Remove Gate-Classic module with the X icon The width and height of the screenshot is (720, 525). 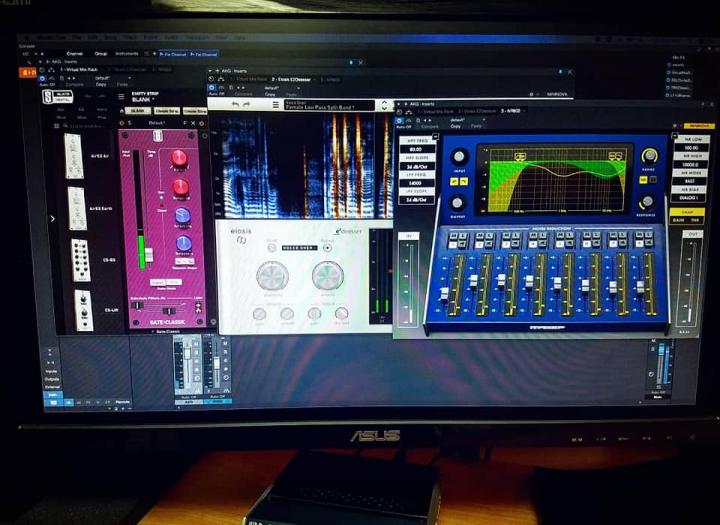193,123
